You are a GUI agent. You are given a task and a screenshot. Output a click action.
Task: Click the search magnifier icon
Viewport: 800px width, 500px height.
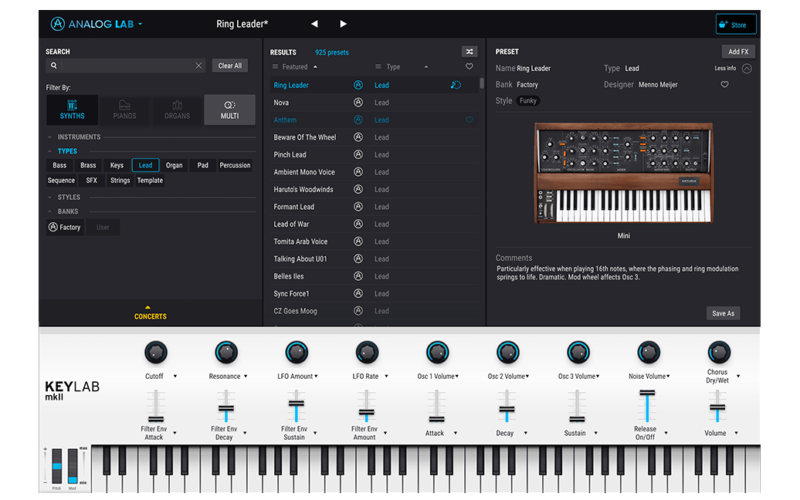coord(54,65)
